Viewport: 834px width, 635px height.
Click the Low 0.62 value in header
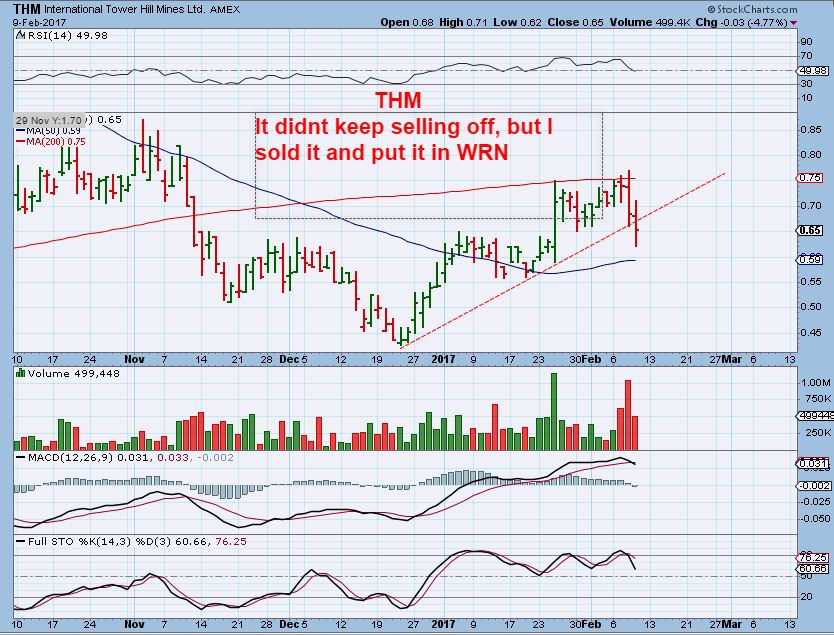pos(517,22)
